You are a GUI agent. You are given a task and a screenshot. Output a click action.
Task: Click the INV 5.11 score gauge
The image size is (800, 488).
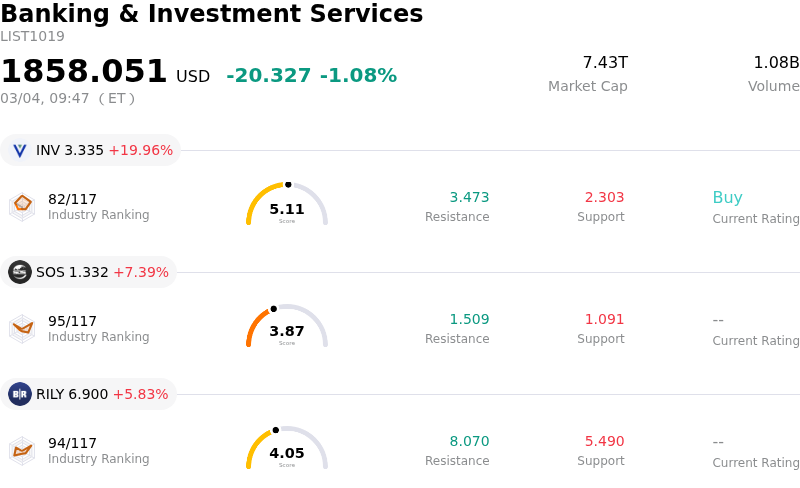287,205
